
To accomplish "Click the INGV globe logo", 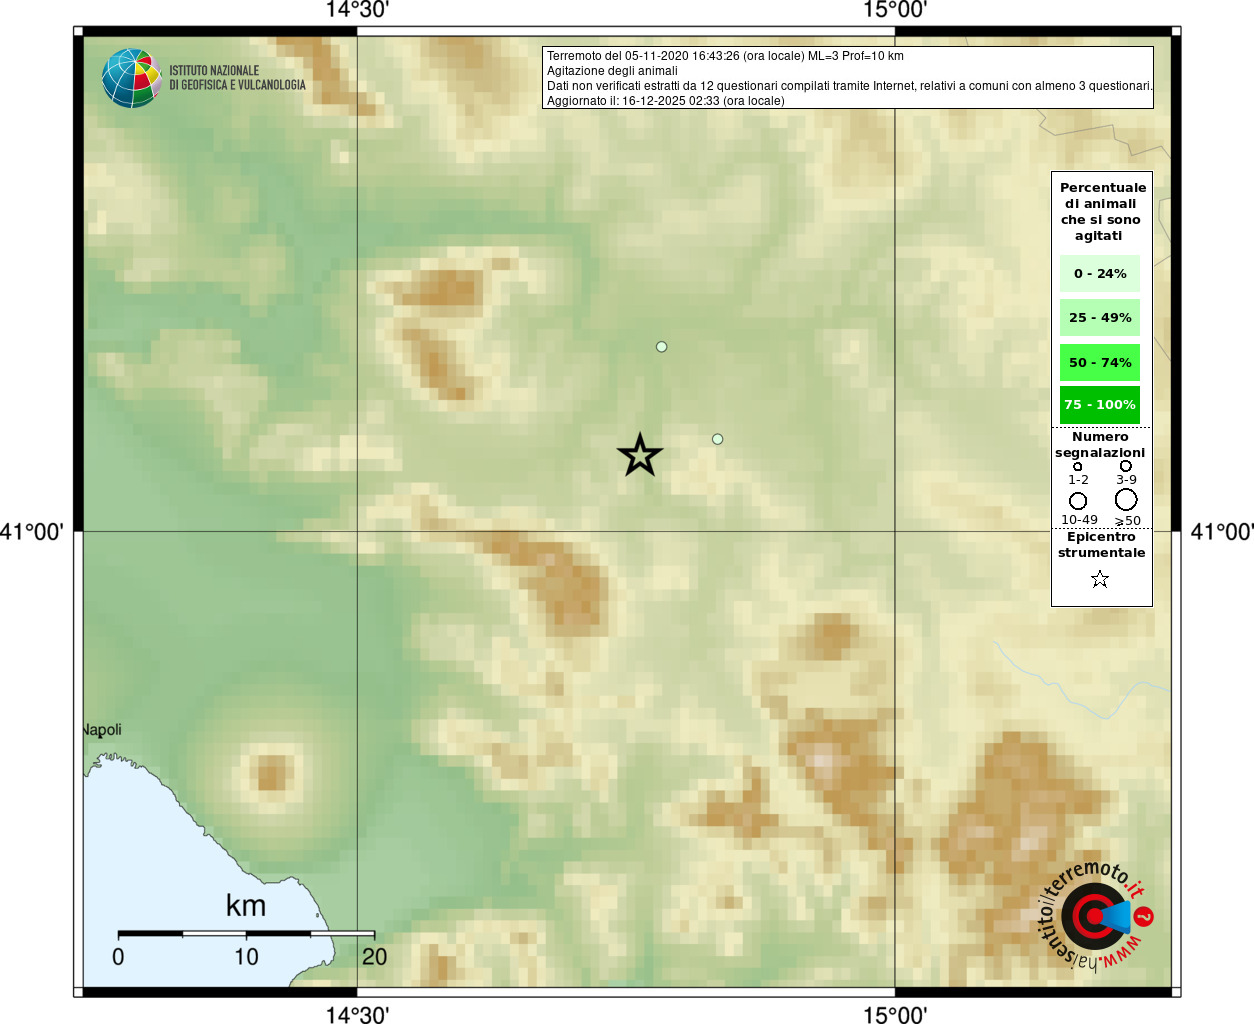I will (x=131, y=78).
